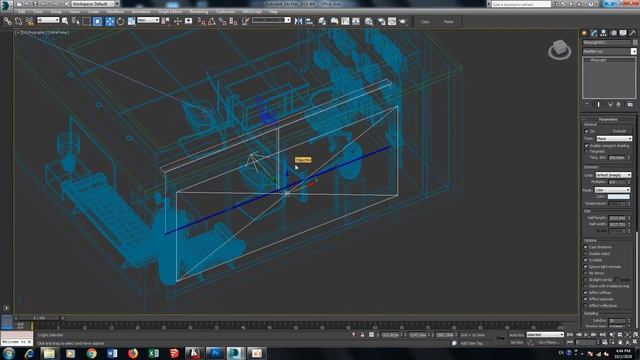Viewport: 640px width, 360px height.
Task: Toggle Spinner Snap
Action: point(233,21)
